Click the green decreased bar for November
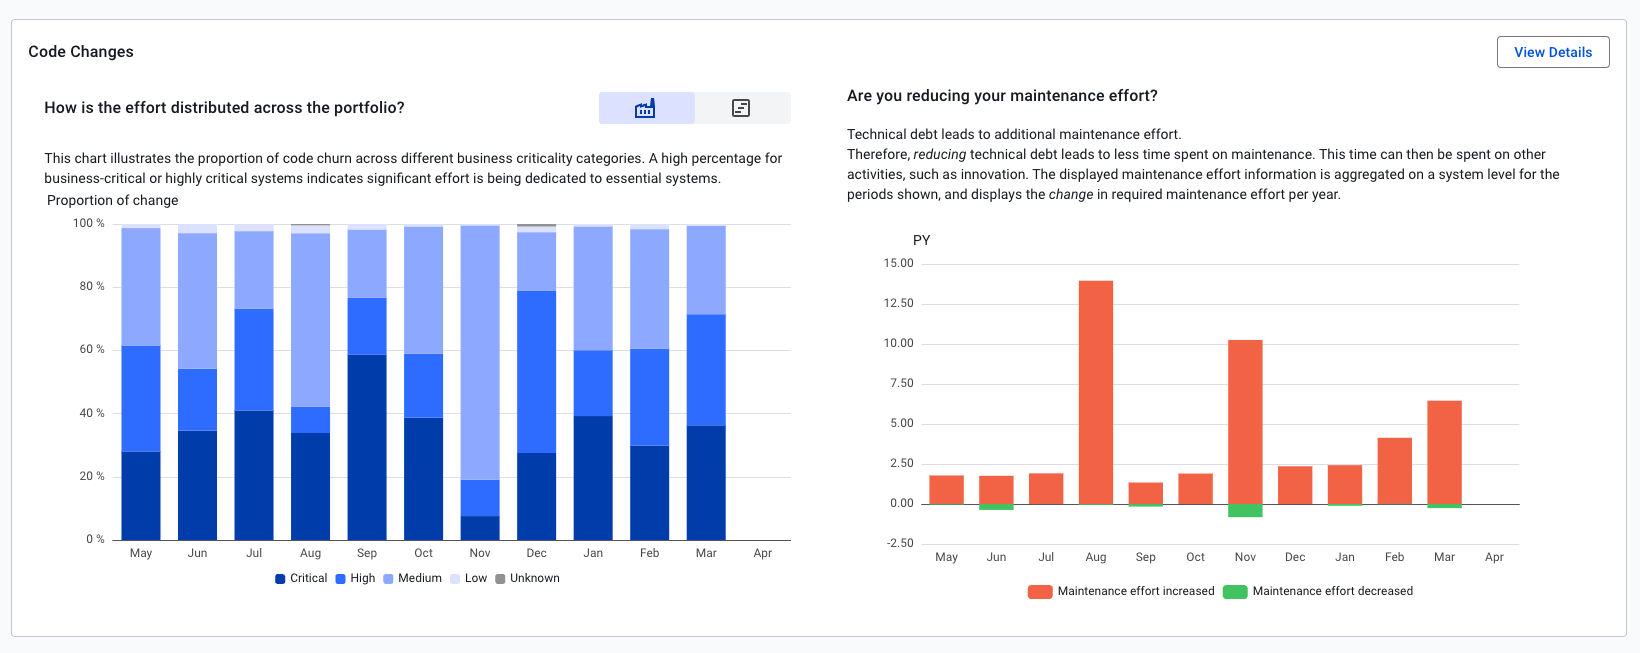This screenshot has height=653, width=1640. (1245, 510)
